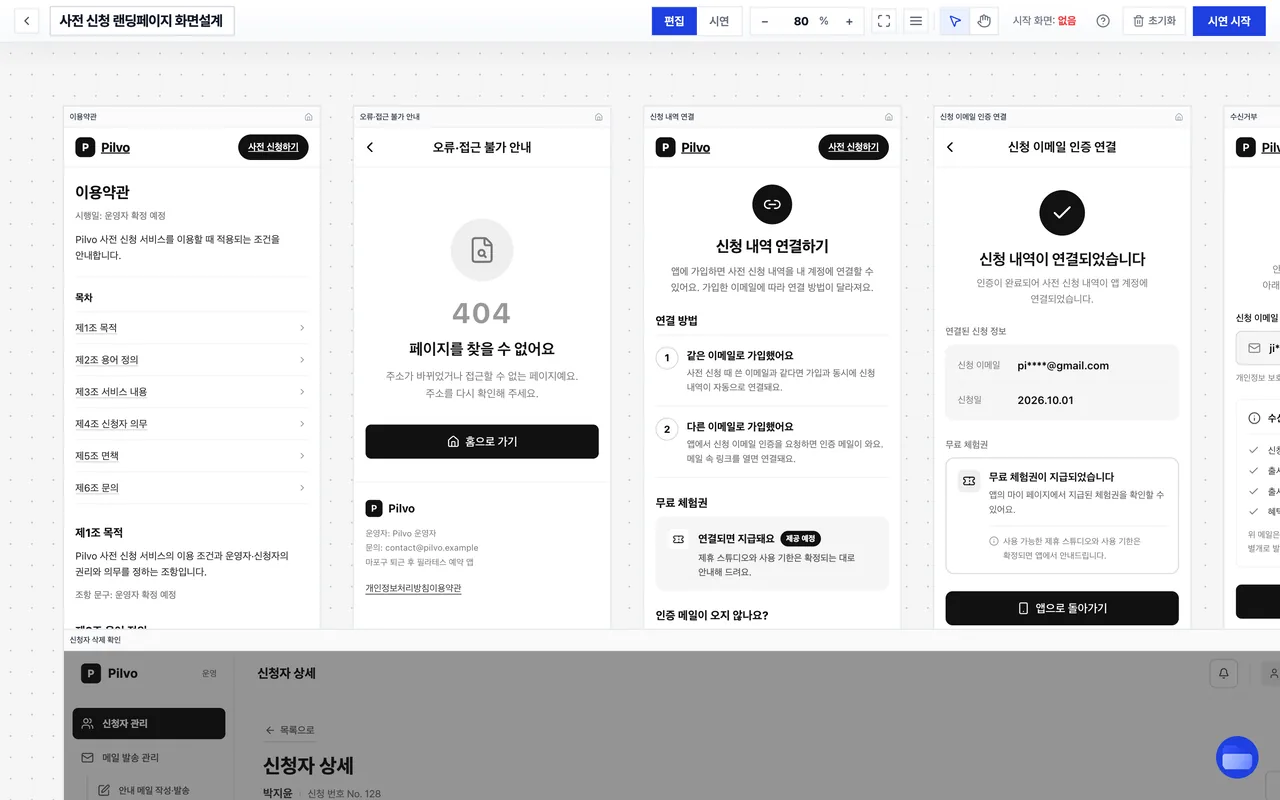Click the Pilvo logo in 신청 내역 연결 frame
Screen dimensions: 1280x800
[x=683, y=147]
